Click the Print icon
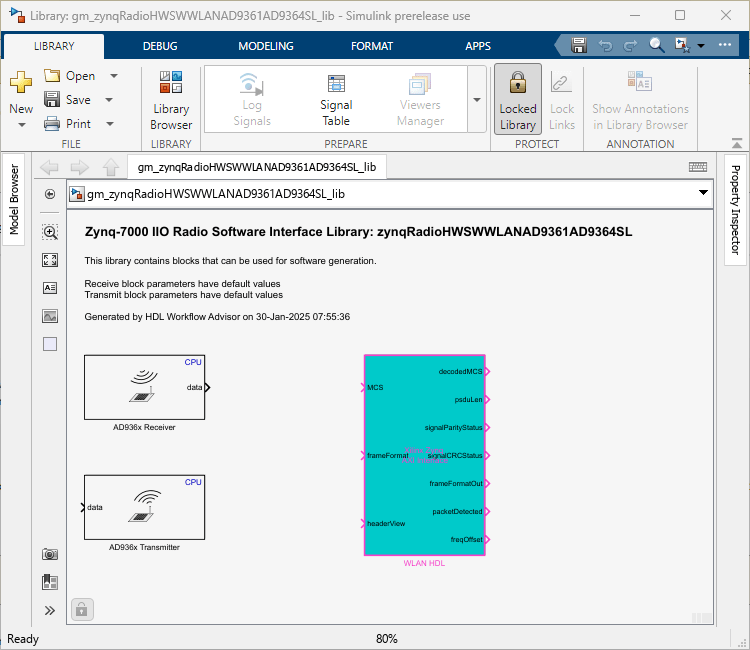This screenshot has height=650, width=750. tap(52, 124)
